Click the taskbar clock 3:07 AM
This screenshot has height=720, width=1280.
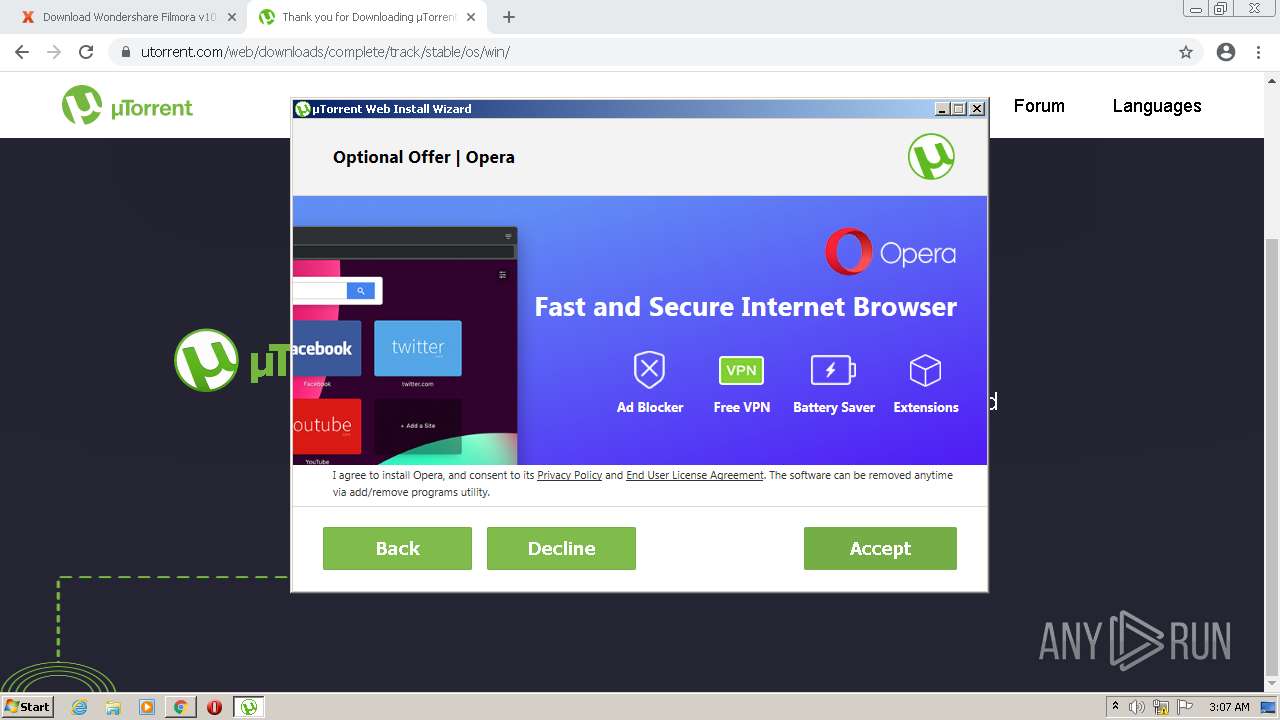[x=1229, y=707]
